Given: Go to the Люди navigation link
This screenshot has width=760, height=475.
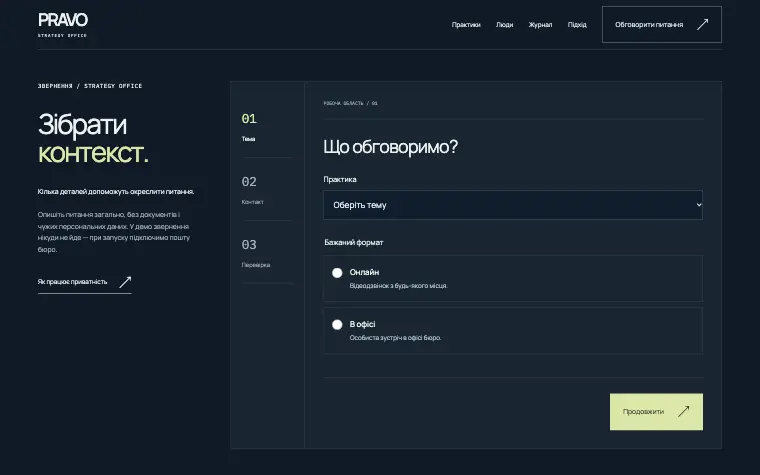Looking at the screenshot, I should (504, 25).
